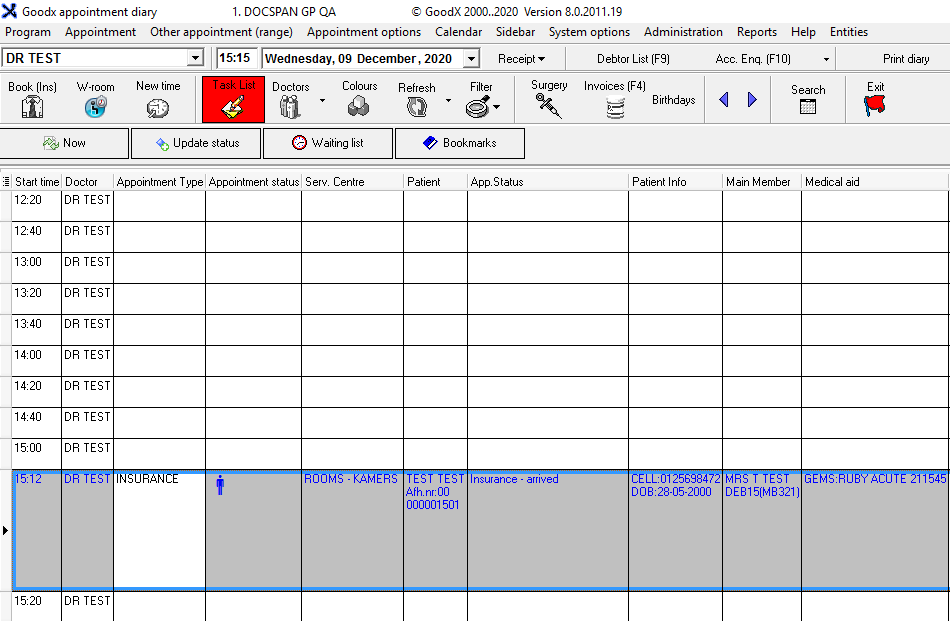Open the W-room waiting room icon

tap(95, 106)
